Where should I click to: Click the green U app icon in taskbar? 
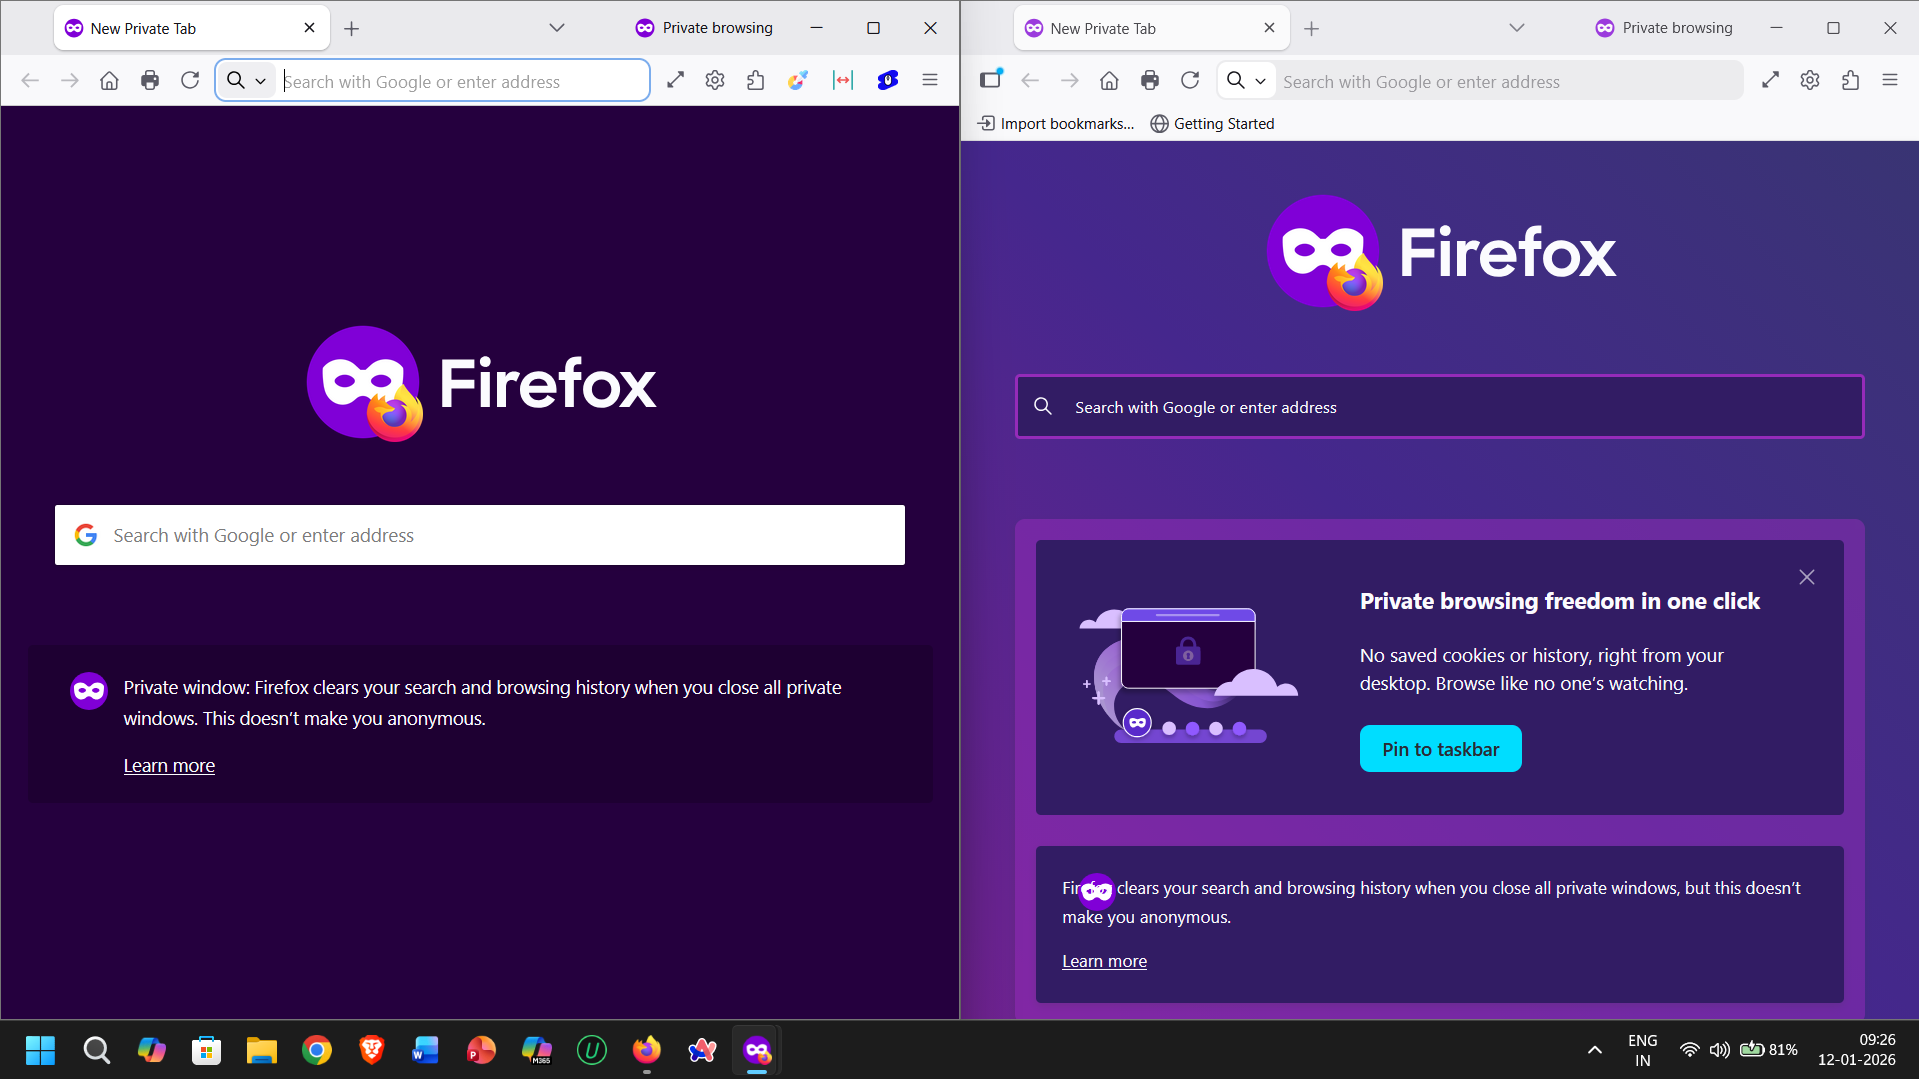[x=592, y=1050]
